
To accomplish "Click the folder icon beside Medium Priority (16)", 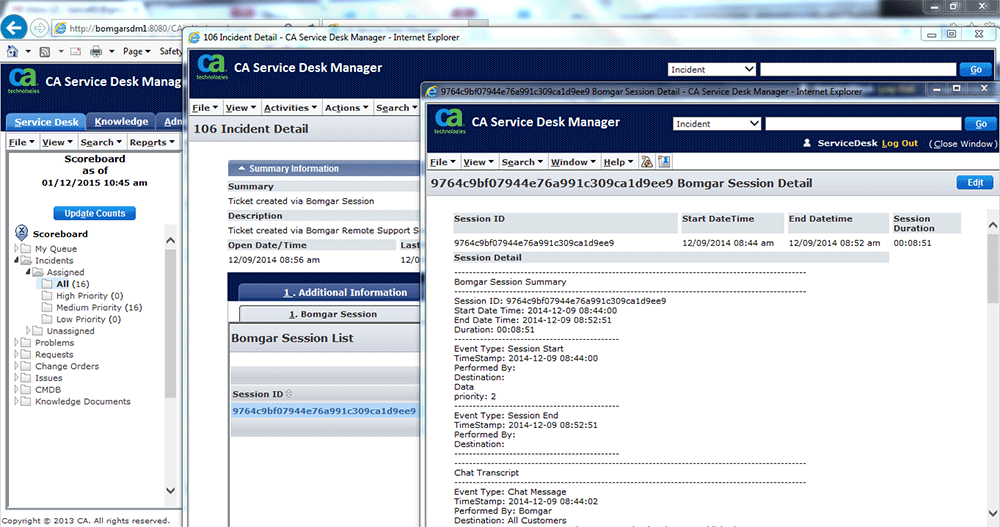I will pyautogui.click(x=47, y=308).
